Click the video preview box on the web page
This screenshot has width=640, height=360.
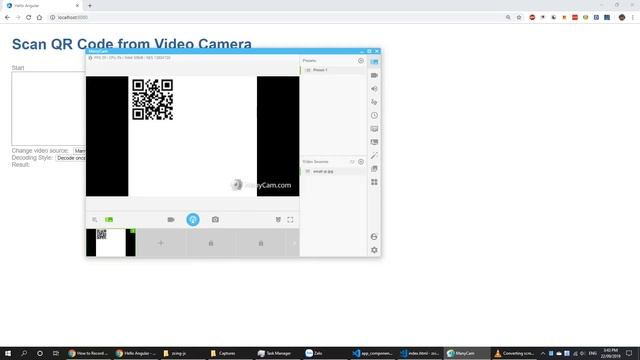(48, 109)
